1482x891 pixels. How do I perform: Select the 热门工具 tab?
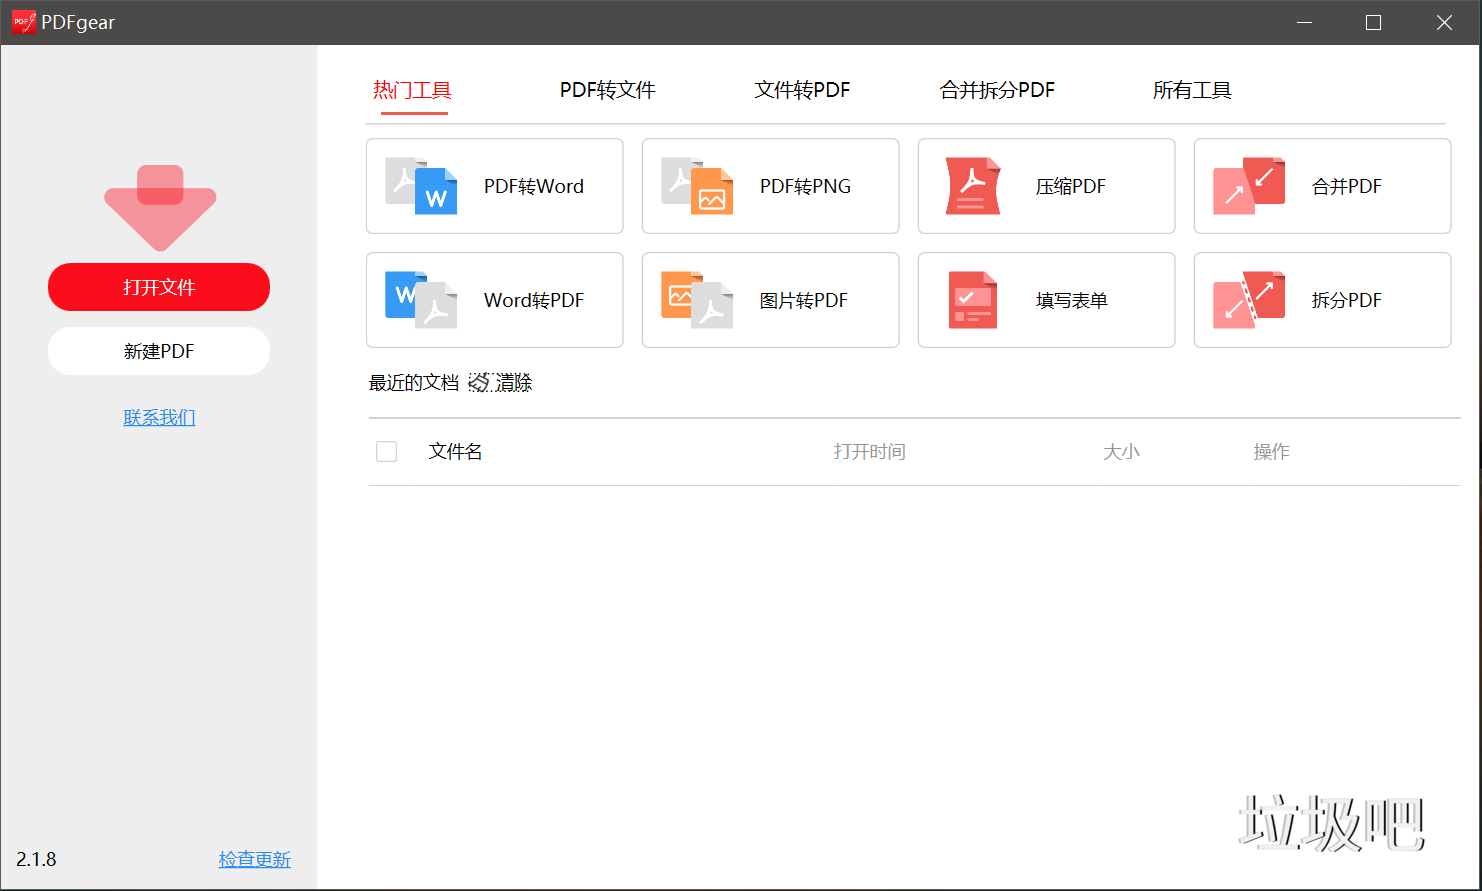[412, 91]
